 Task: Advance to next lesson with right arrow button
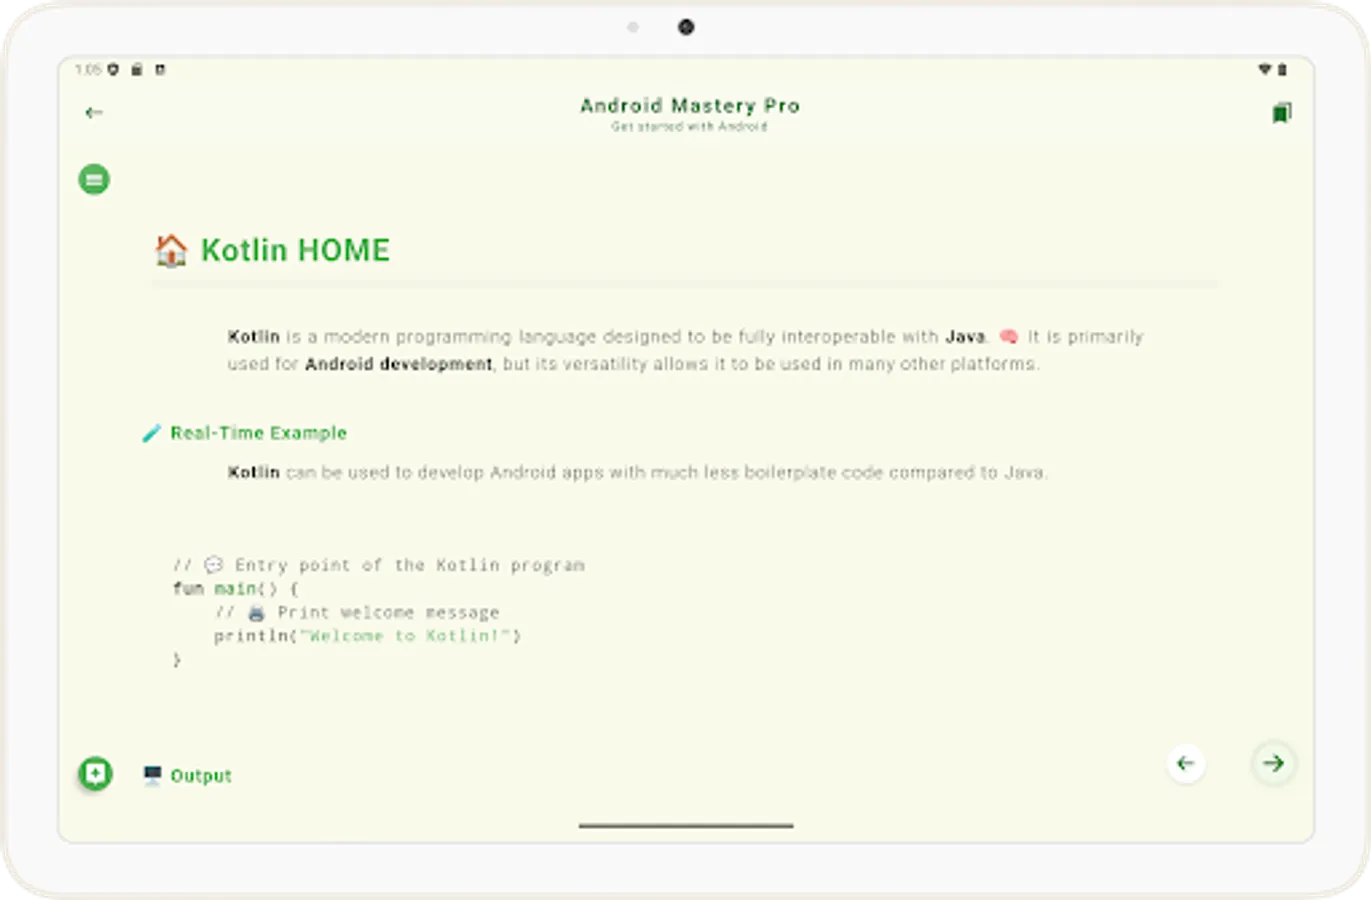[1273, 763]
